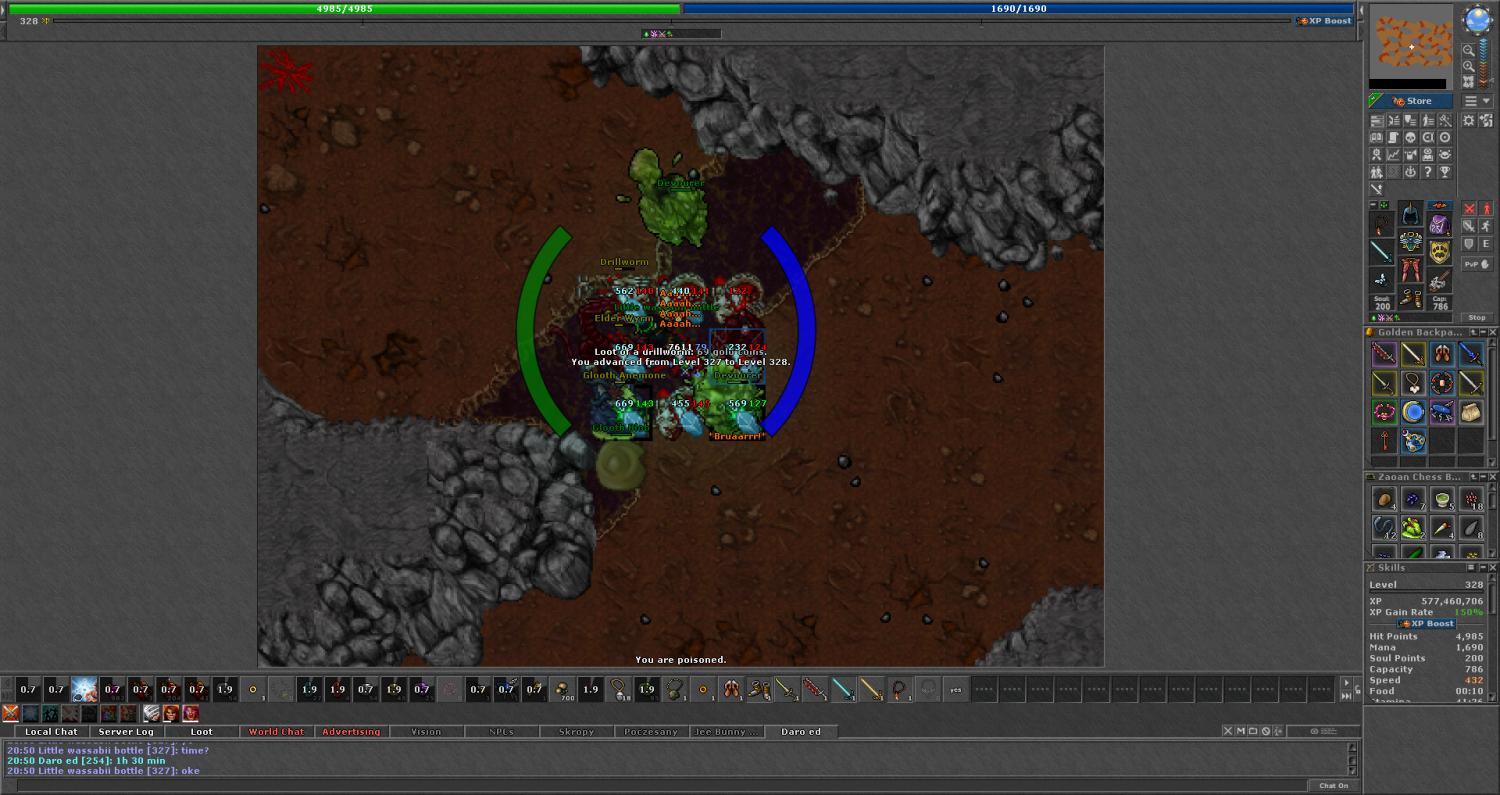Select the cookie item with count 4
1500x795 pixels.
(x=1384, y=500)
